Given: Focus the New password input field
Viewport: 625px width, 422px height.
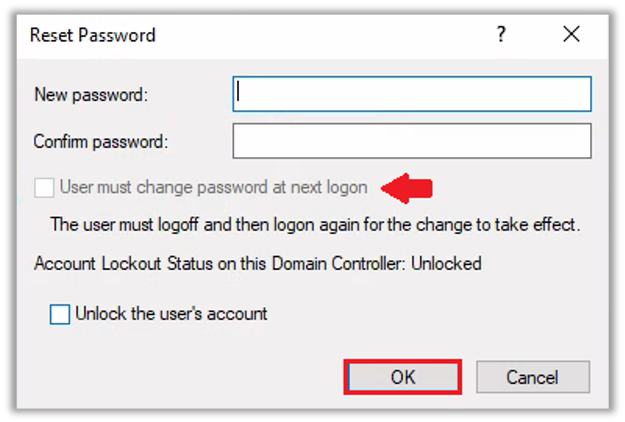Looking at the screenshot, I should click(x=412, y=94).
